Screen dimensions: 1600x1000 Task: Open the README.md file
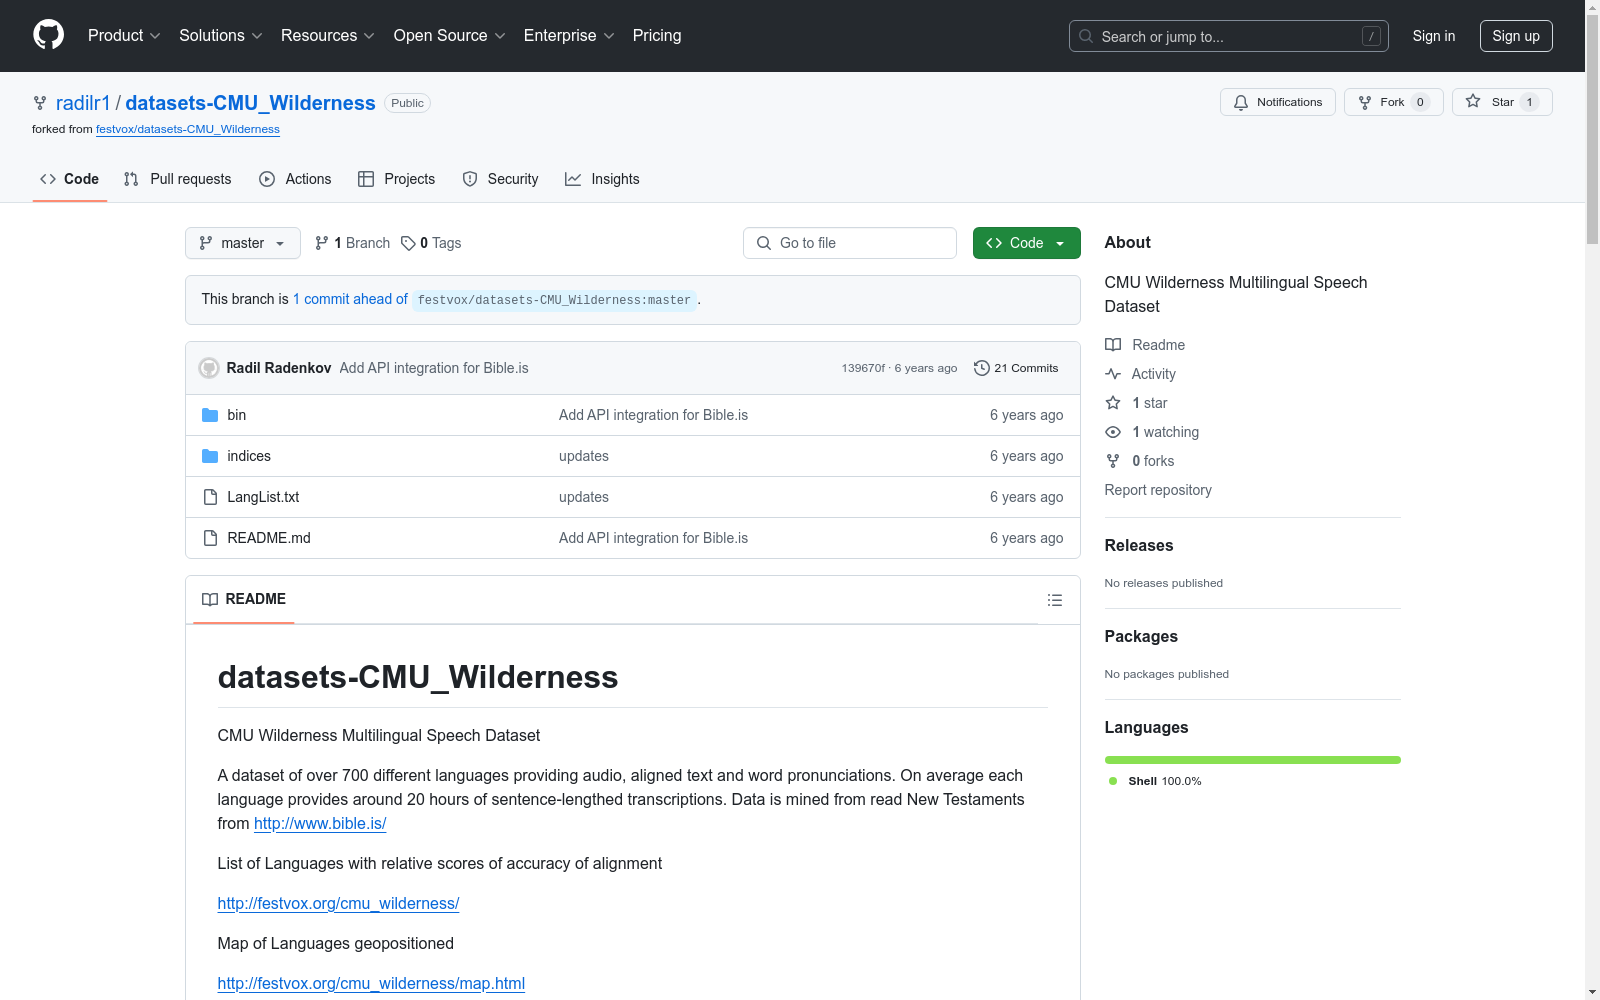point(269,538)
